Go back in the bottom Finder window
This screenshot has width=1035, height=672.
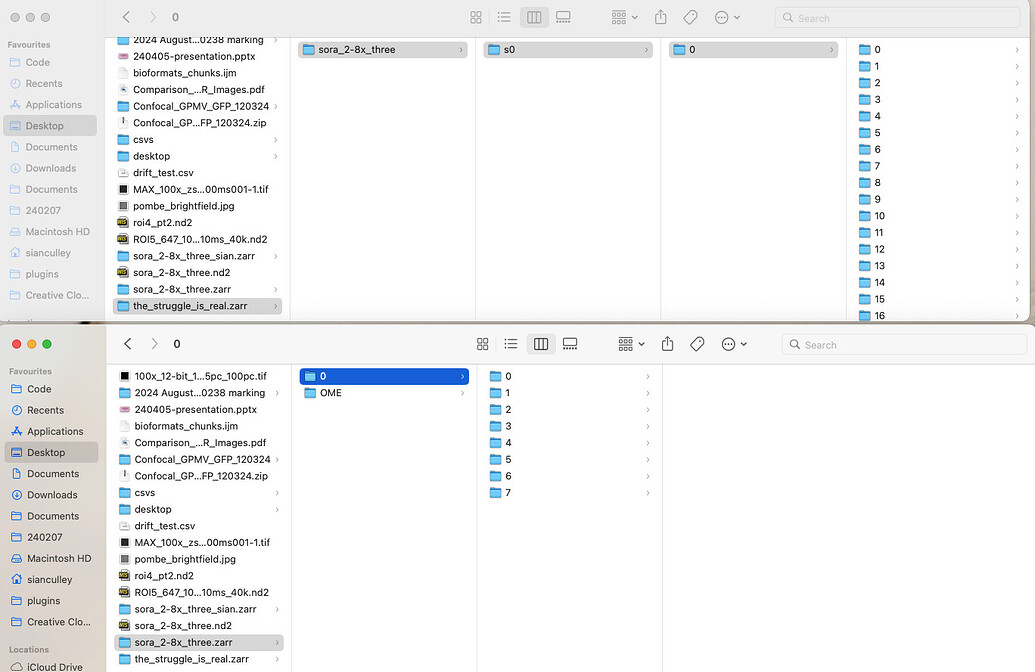128,344
